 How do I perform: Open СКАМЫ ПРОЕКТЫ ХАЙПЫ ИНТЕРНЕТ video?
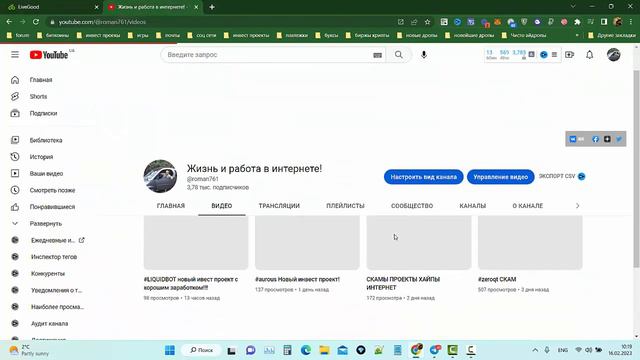point(403,283)
